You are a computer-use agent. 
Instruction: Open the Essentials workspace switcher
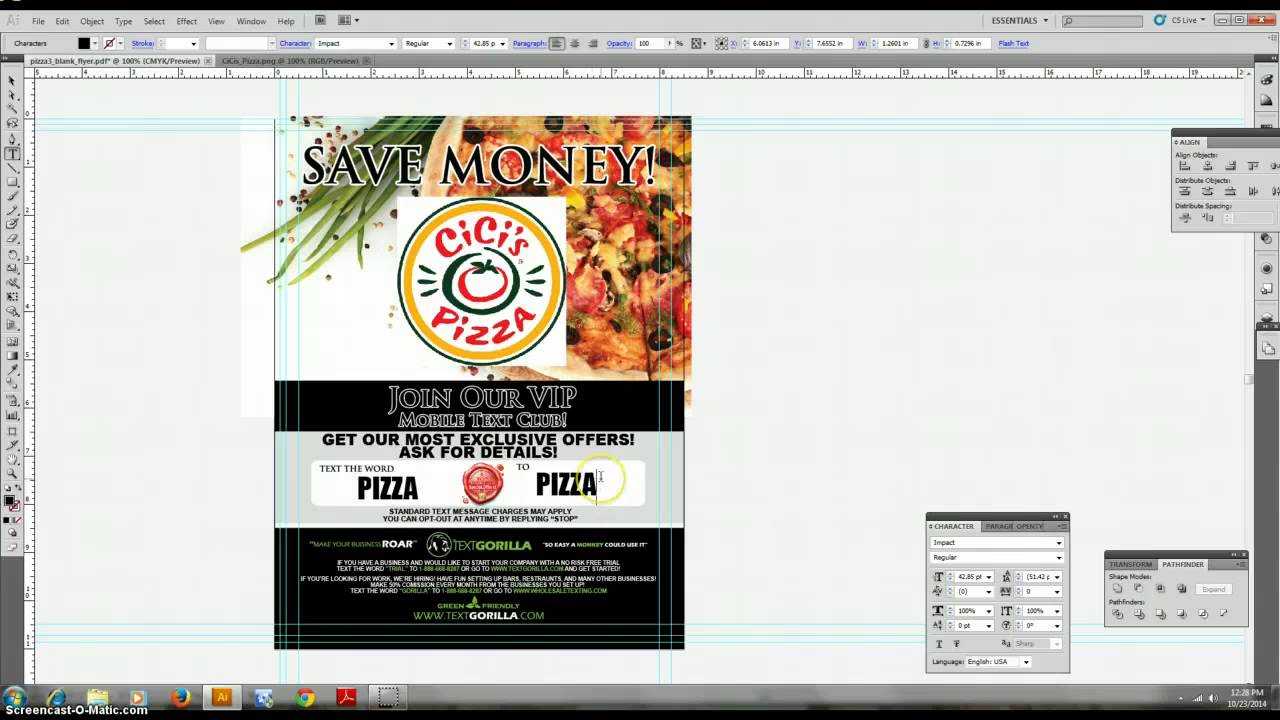pyautogui.click(x=1020, y=20)
